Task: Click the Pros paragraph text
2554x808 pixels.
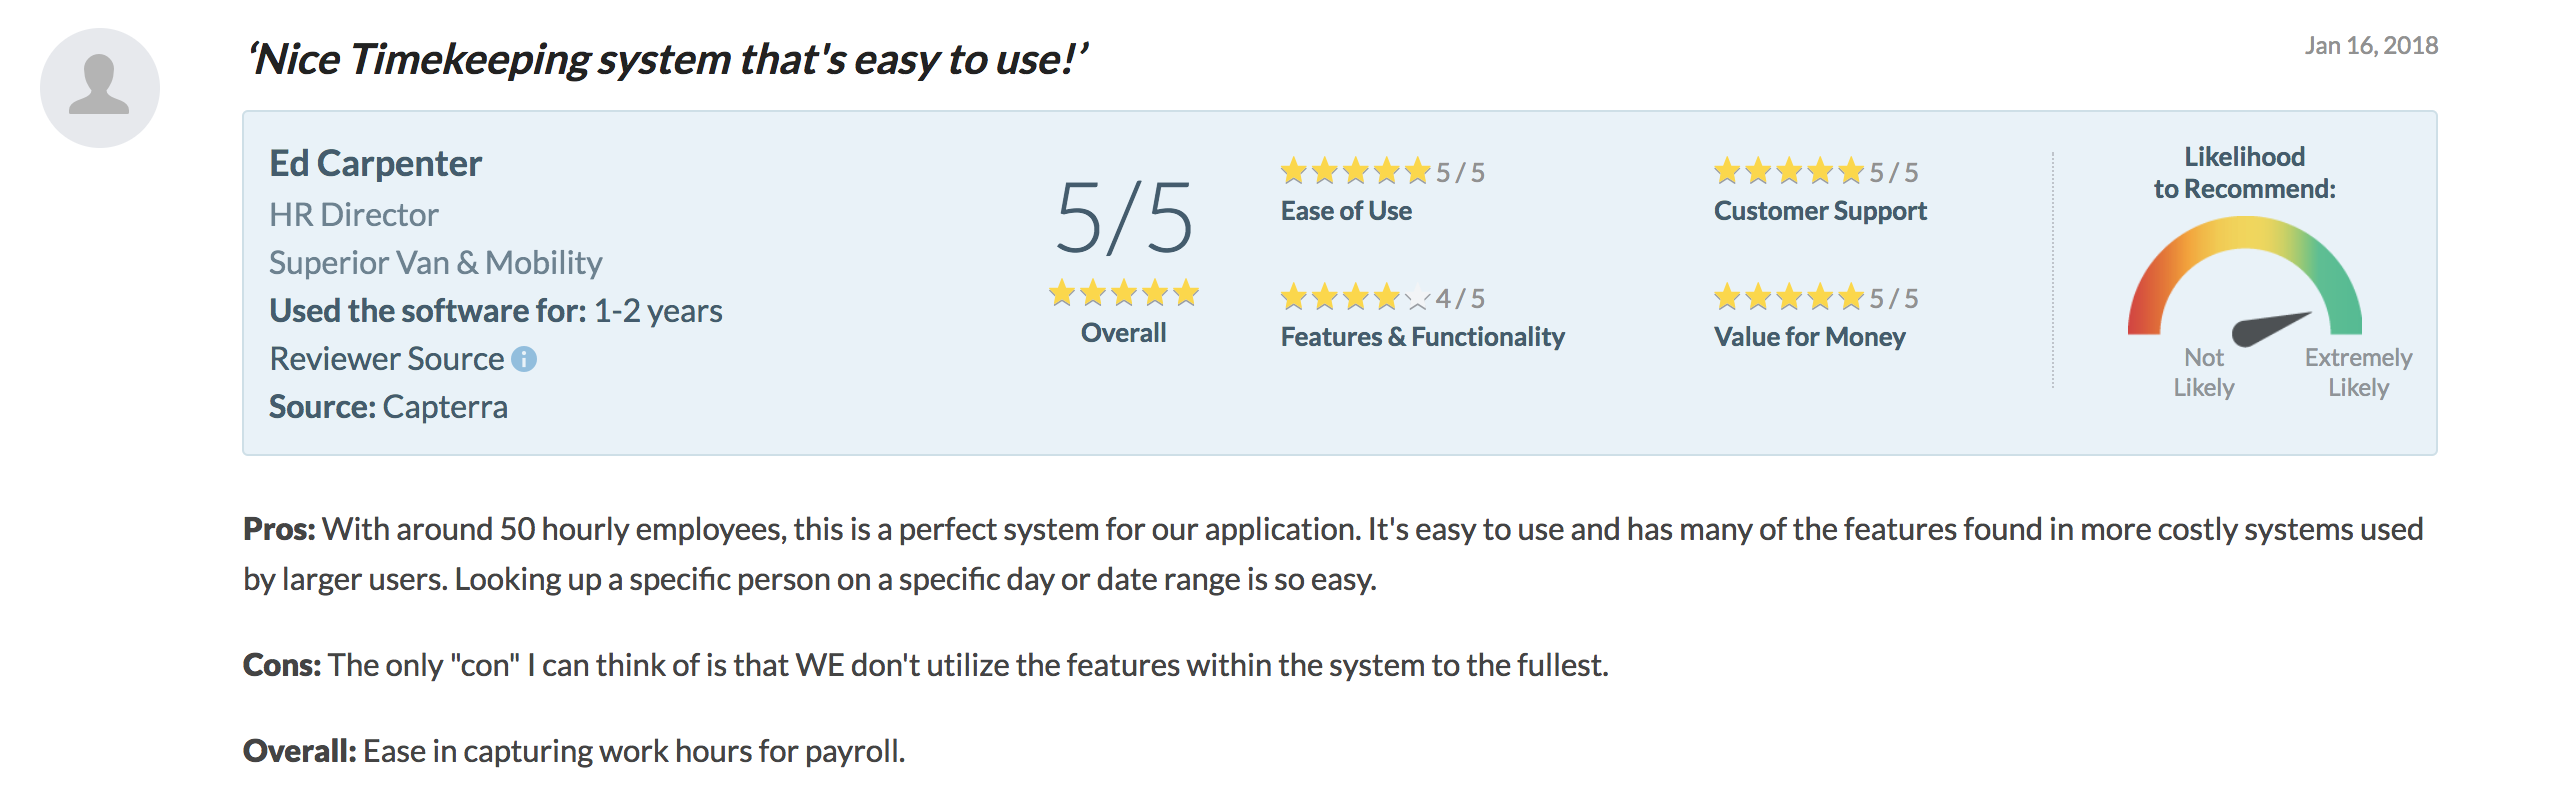Action: pyautogui.click(x=1333, y=554)
